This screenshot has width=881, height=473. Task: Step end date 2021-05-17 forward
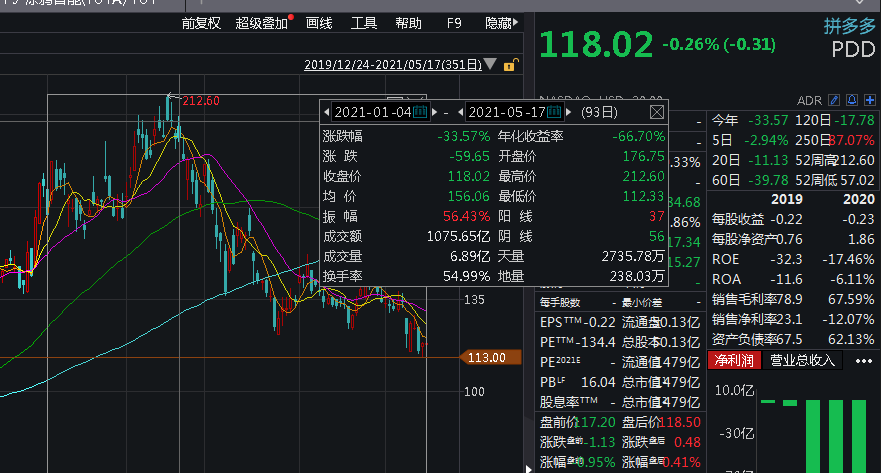click(569, 112)
